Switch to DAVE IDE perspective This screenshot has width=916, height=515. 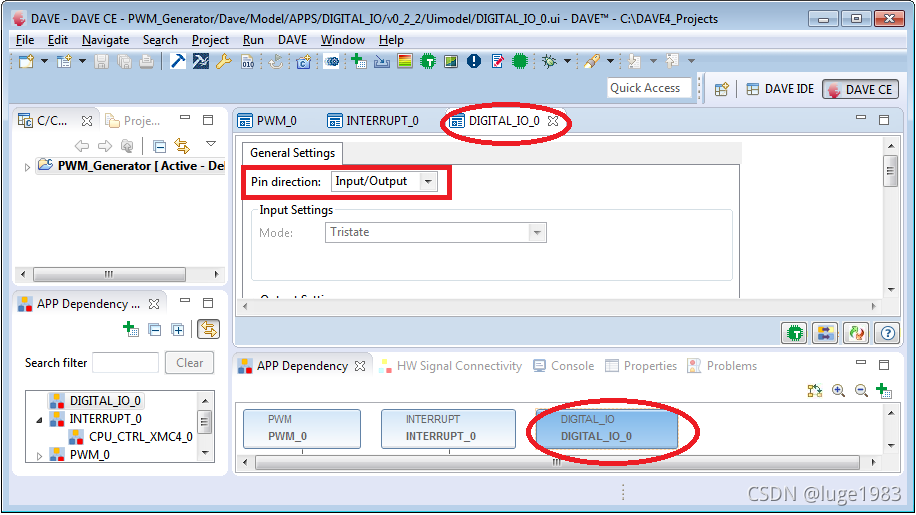coord(780,89)
